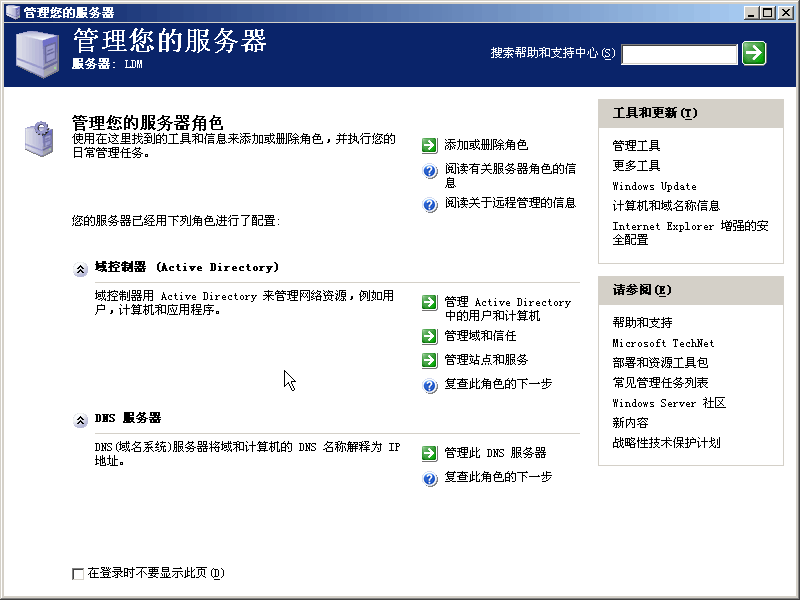Open 阅读有关服务器角色的信息 link
This screenshot has height=600, width=800.
pyautogui.click(x=510, y=176)
